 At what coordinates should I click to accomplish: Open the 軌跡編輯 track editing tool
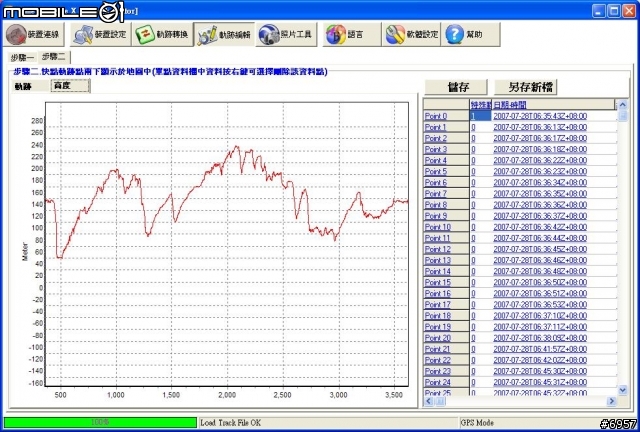pyautogui.click(x=224, y=34)
